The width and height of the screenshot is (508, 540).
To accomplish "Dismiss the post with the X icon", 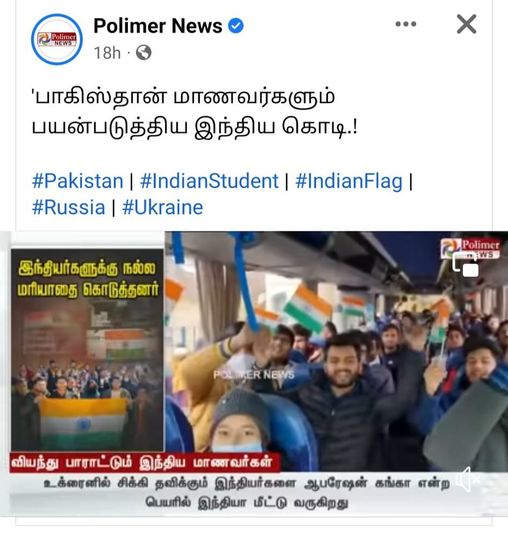I will pos(466,24).
